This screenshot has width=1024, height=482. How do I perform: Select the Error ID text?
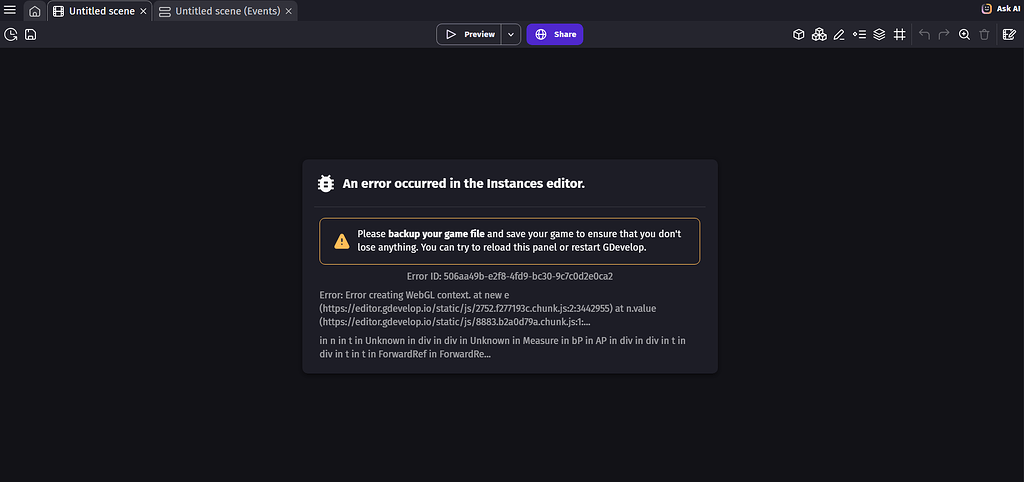509,276
